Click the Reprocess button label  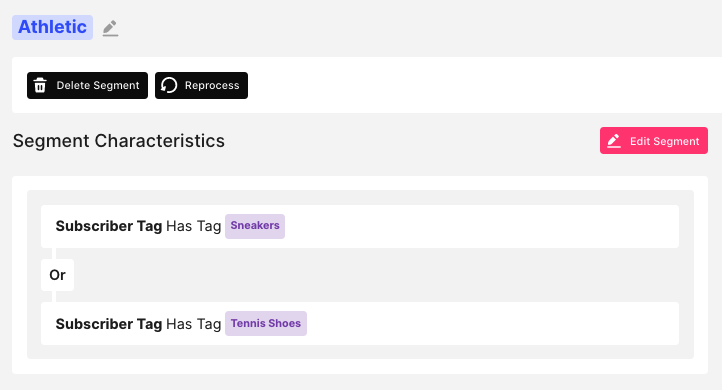click(x=212, y=85)
